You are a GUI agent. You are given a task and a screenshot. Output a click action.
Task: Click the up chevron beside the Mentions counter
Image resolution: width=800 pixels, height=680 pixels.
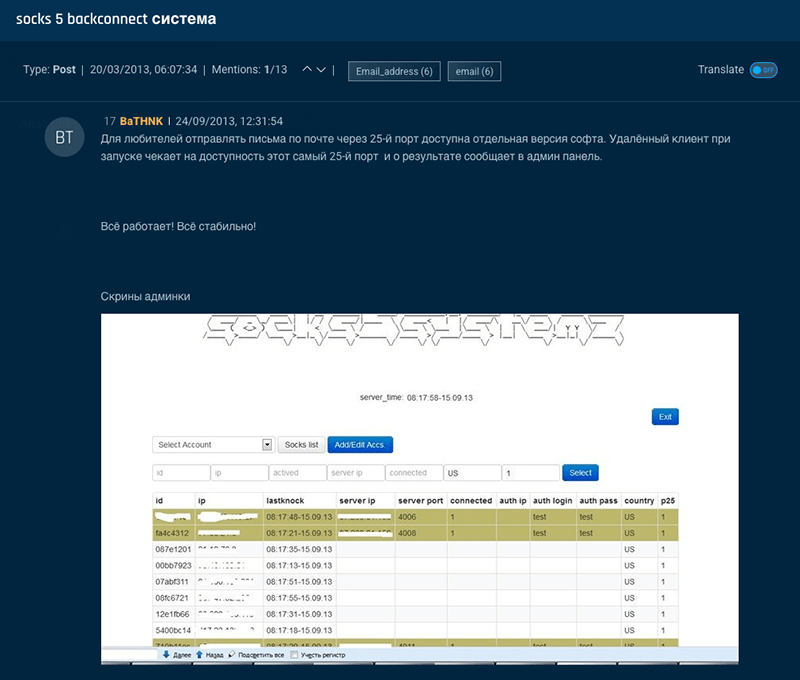click(306, 70)
